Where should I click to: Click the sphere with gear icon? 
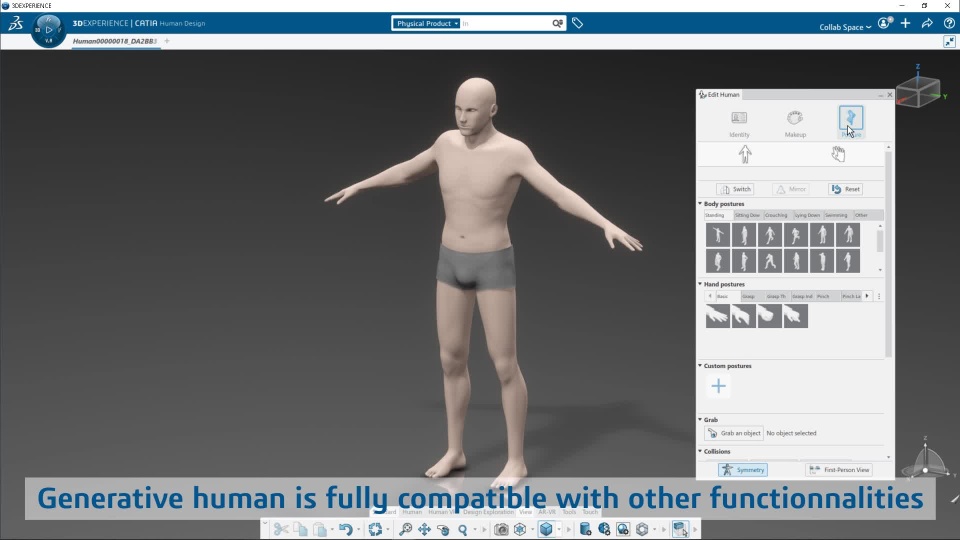(604, 529)
